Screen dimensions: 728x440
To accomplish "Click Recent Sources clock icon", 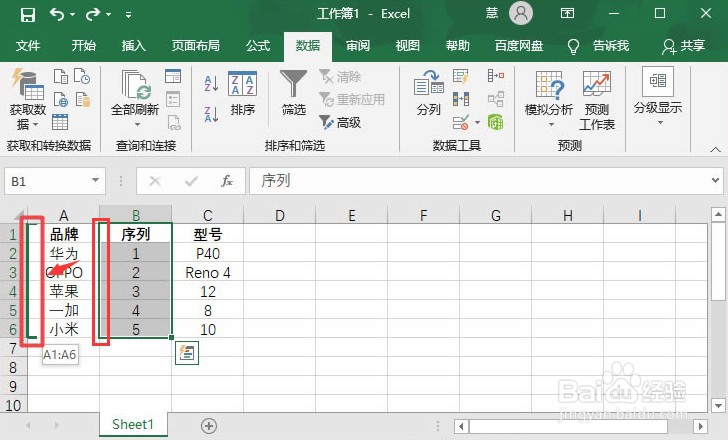I will (82, 76).
